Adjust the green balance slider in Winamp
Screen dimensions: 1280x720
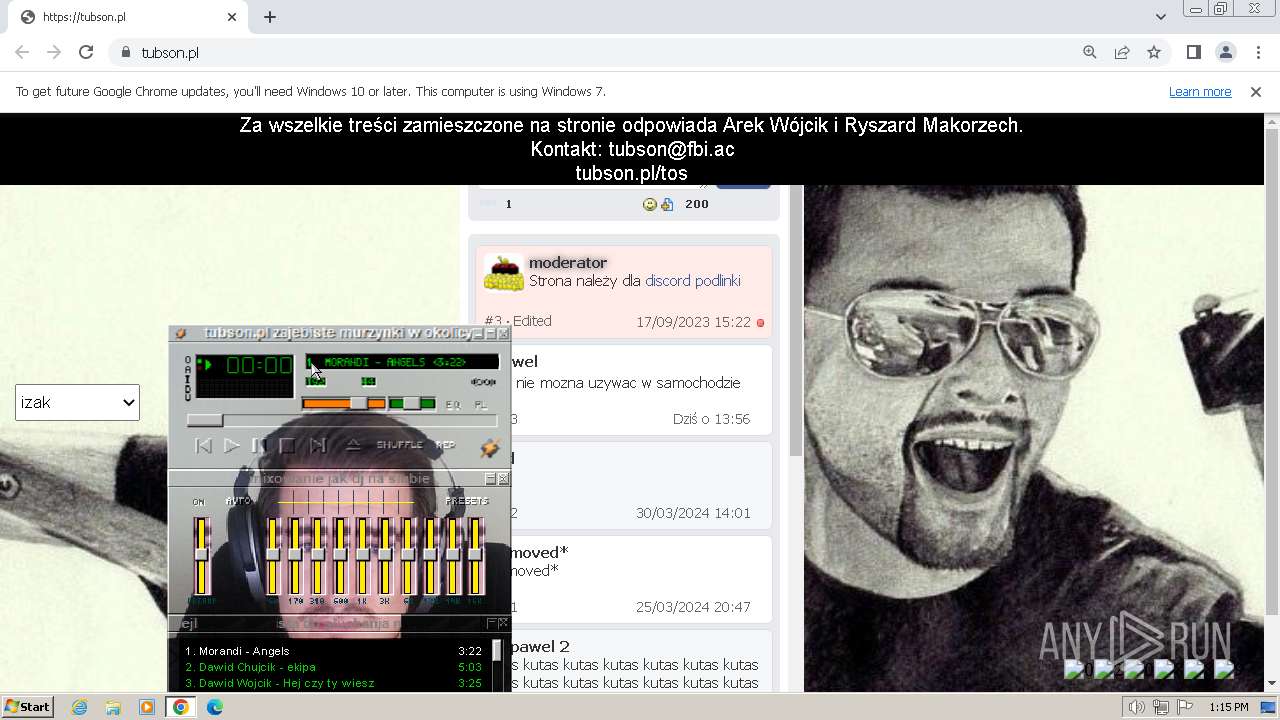click(x=412, y=403)
